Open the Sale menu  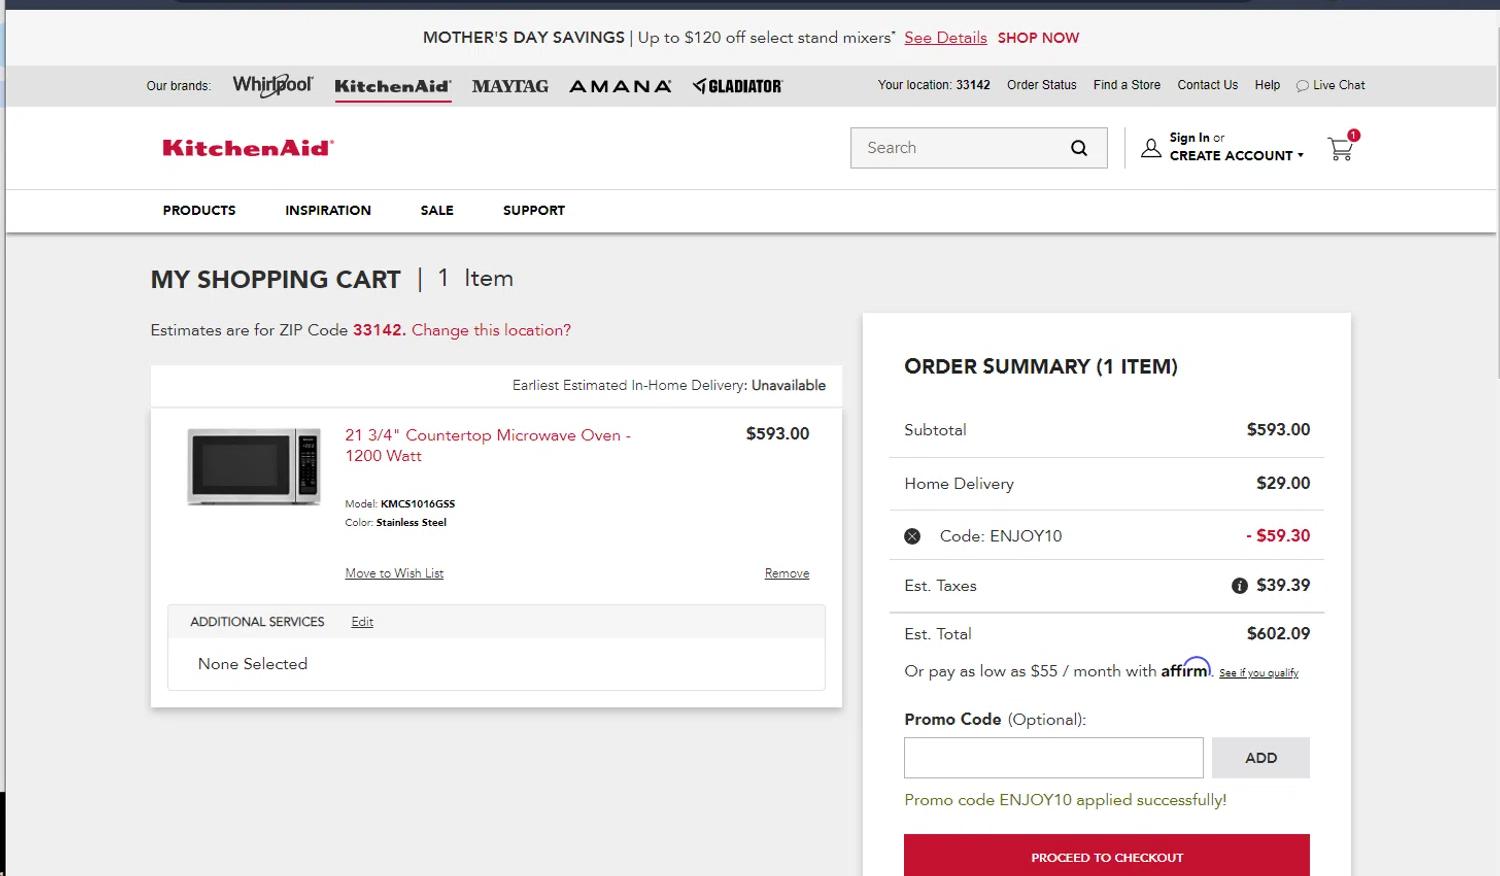pyautogui.click(x=437, y=210)
